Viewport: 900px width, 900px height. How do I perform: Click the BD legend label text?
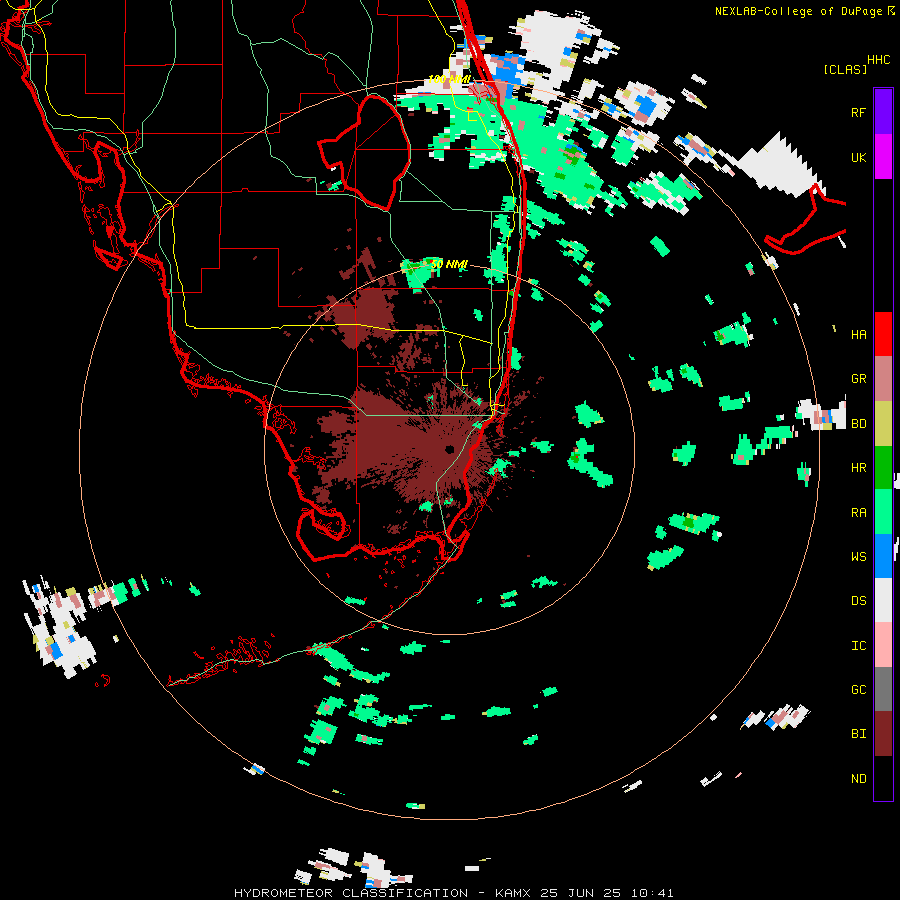pos(858,424)
